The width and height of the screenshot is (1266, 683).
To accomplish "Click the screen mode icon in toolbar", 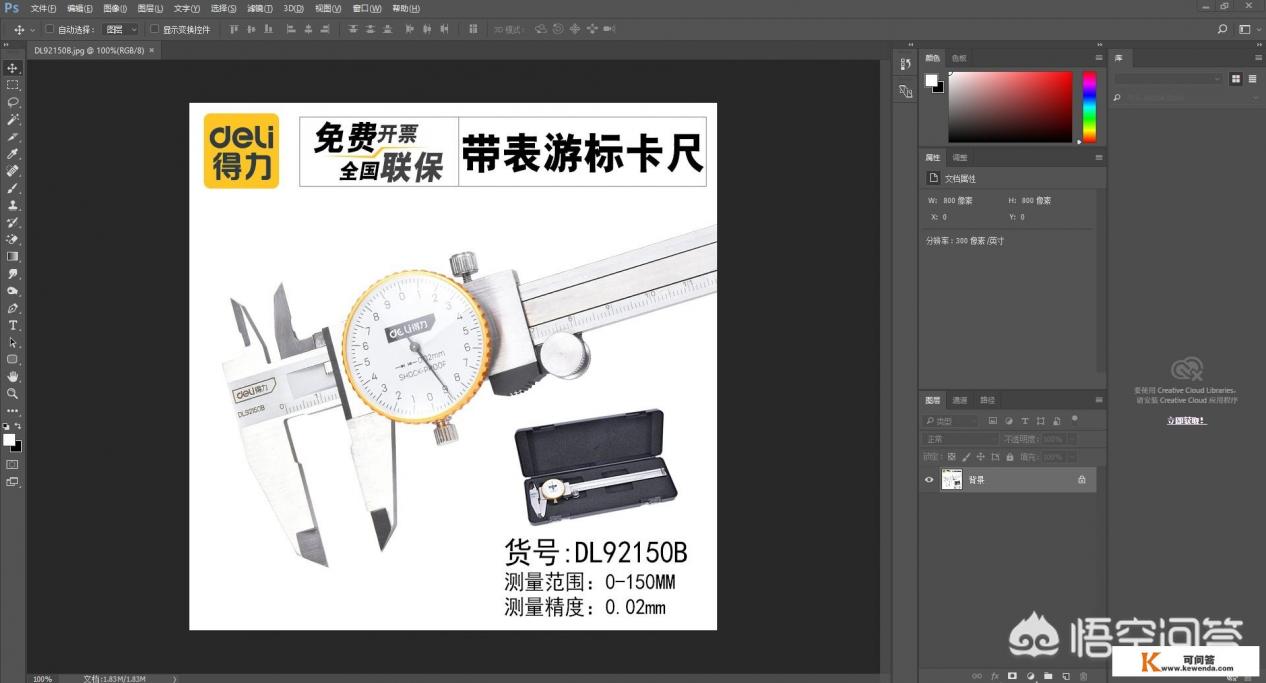I will 13,481.
